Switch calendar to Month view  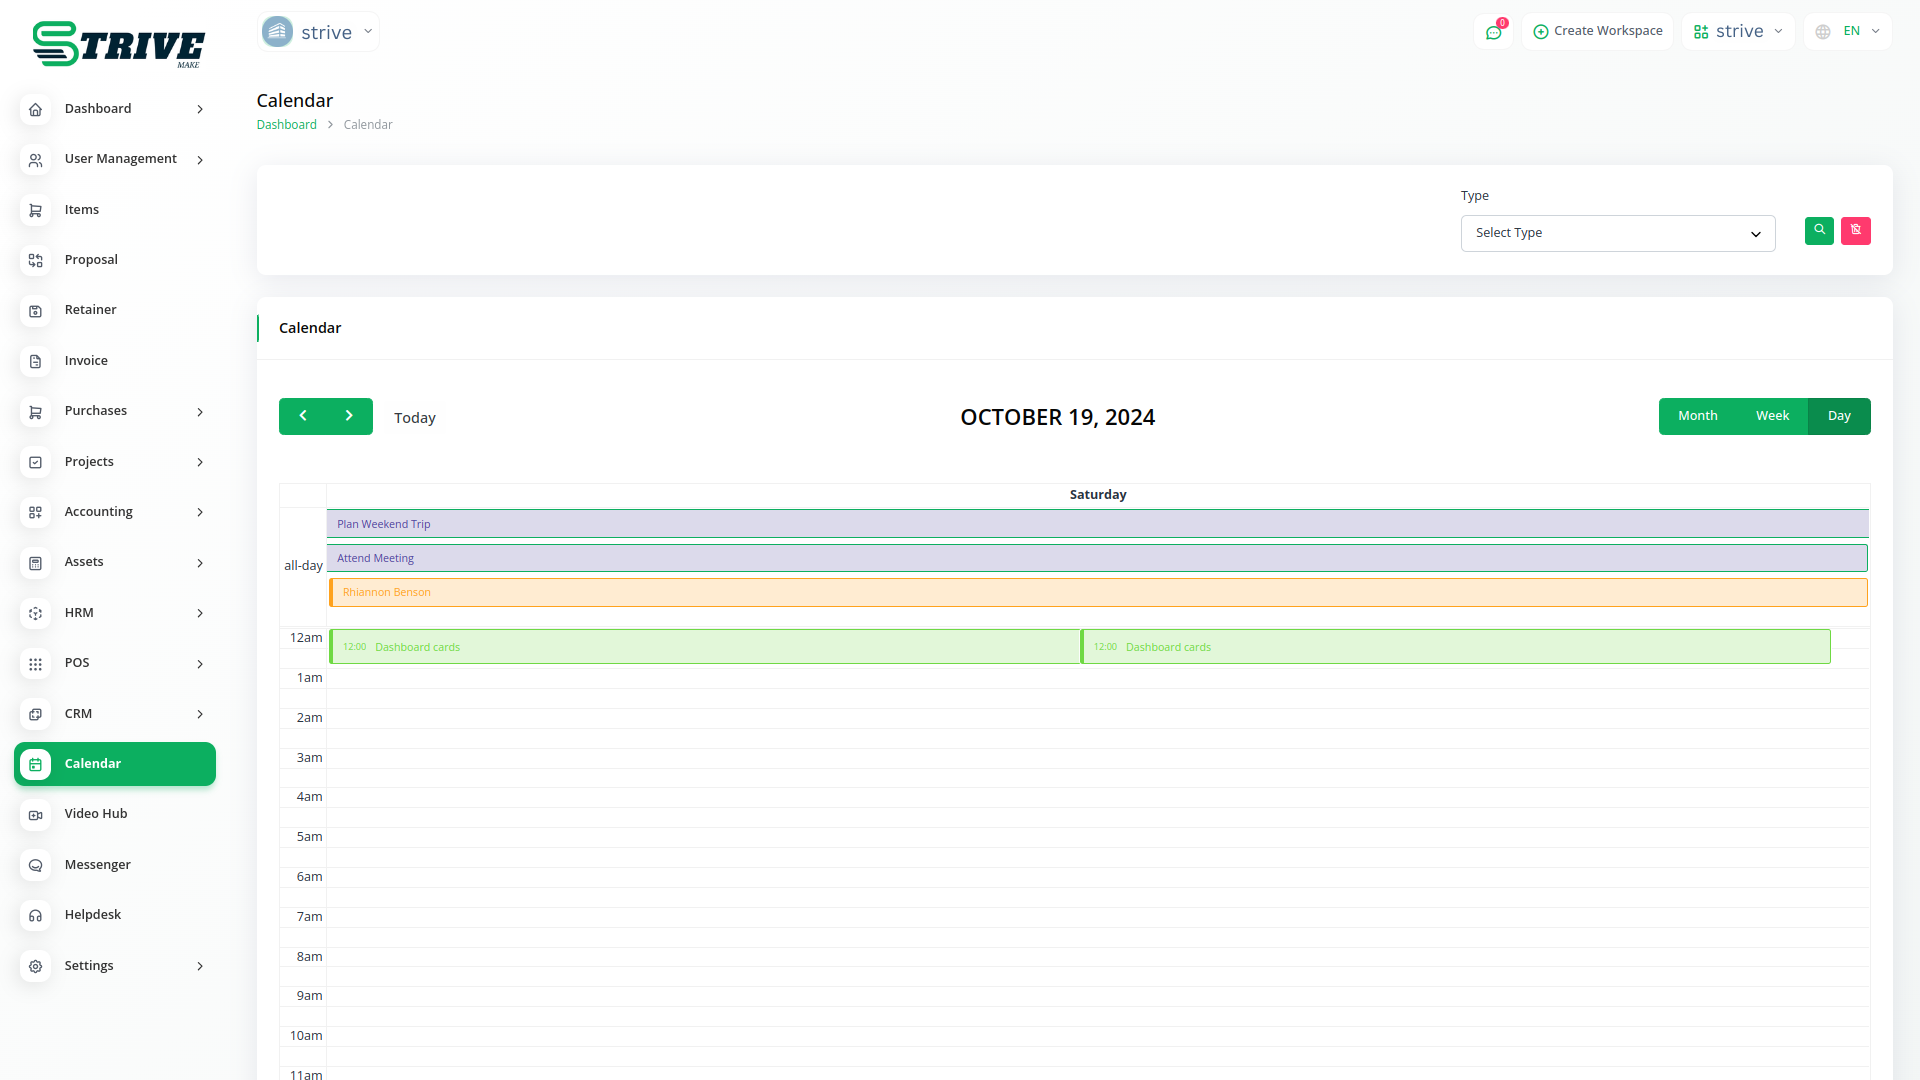click(x=1697, y=416)
